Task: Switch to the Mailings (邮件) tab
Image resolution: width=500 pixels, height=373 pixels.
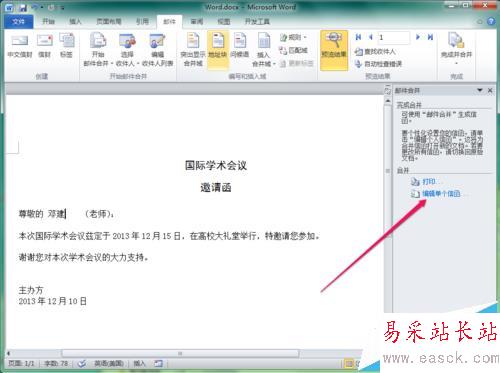Action: coord(169,22)
